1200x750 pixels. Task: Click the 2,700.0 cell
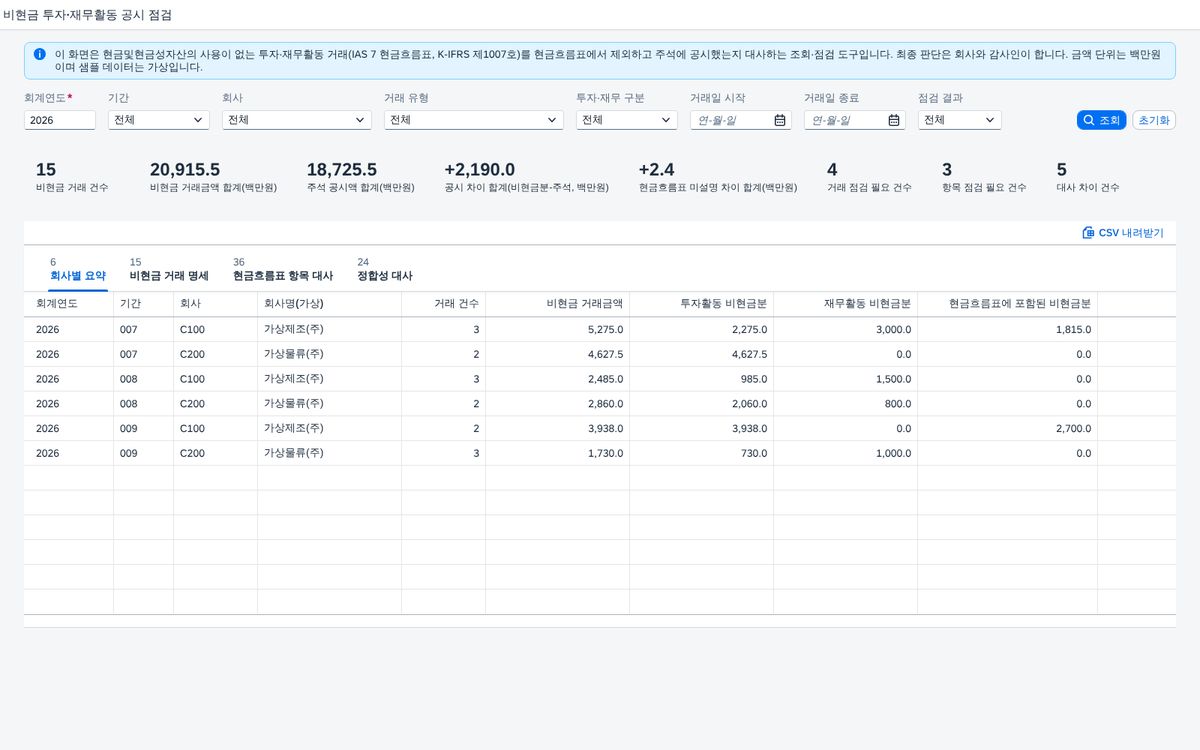[1008, 429]
